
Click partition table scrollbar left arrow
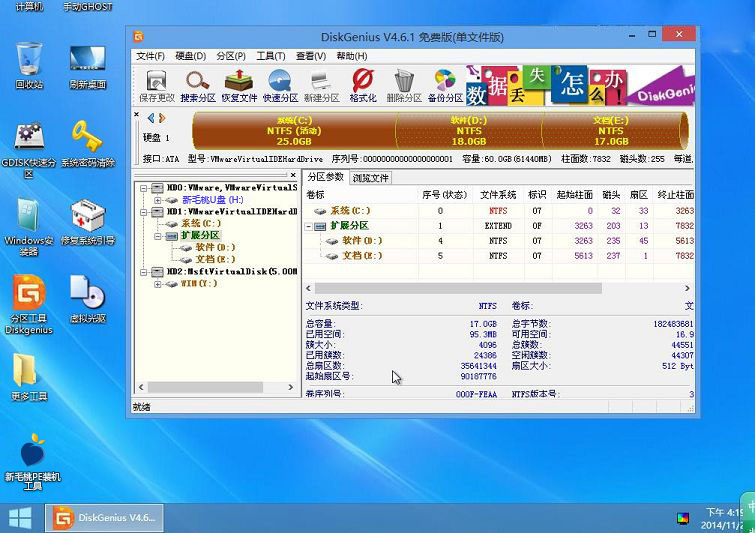[309, 288]
